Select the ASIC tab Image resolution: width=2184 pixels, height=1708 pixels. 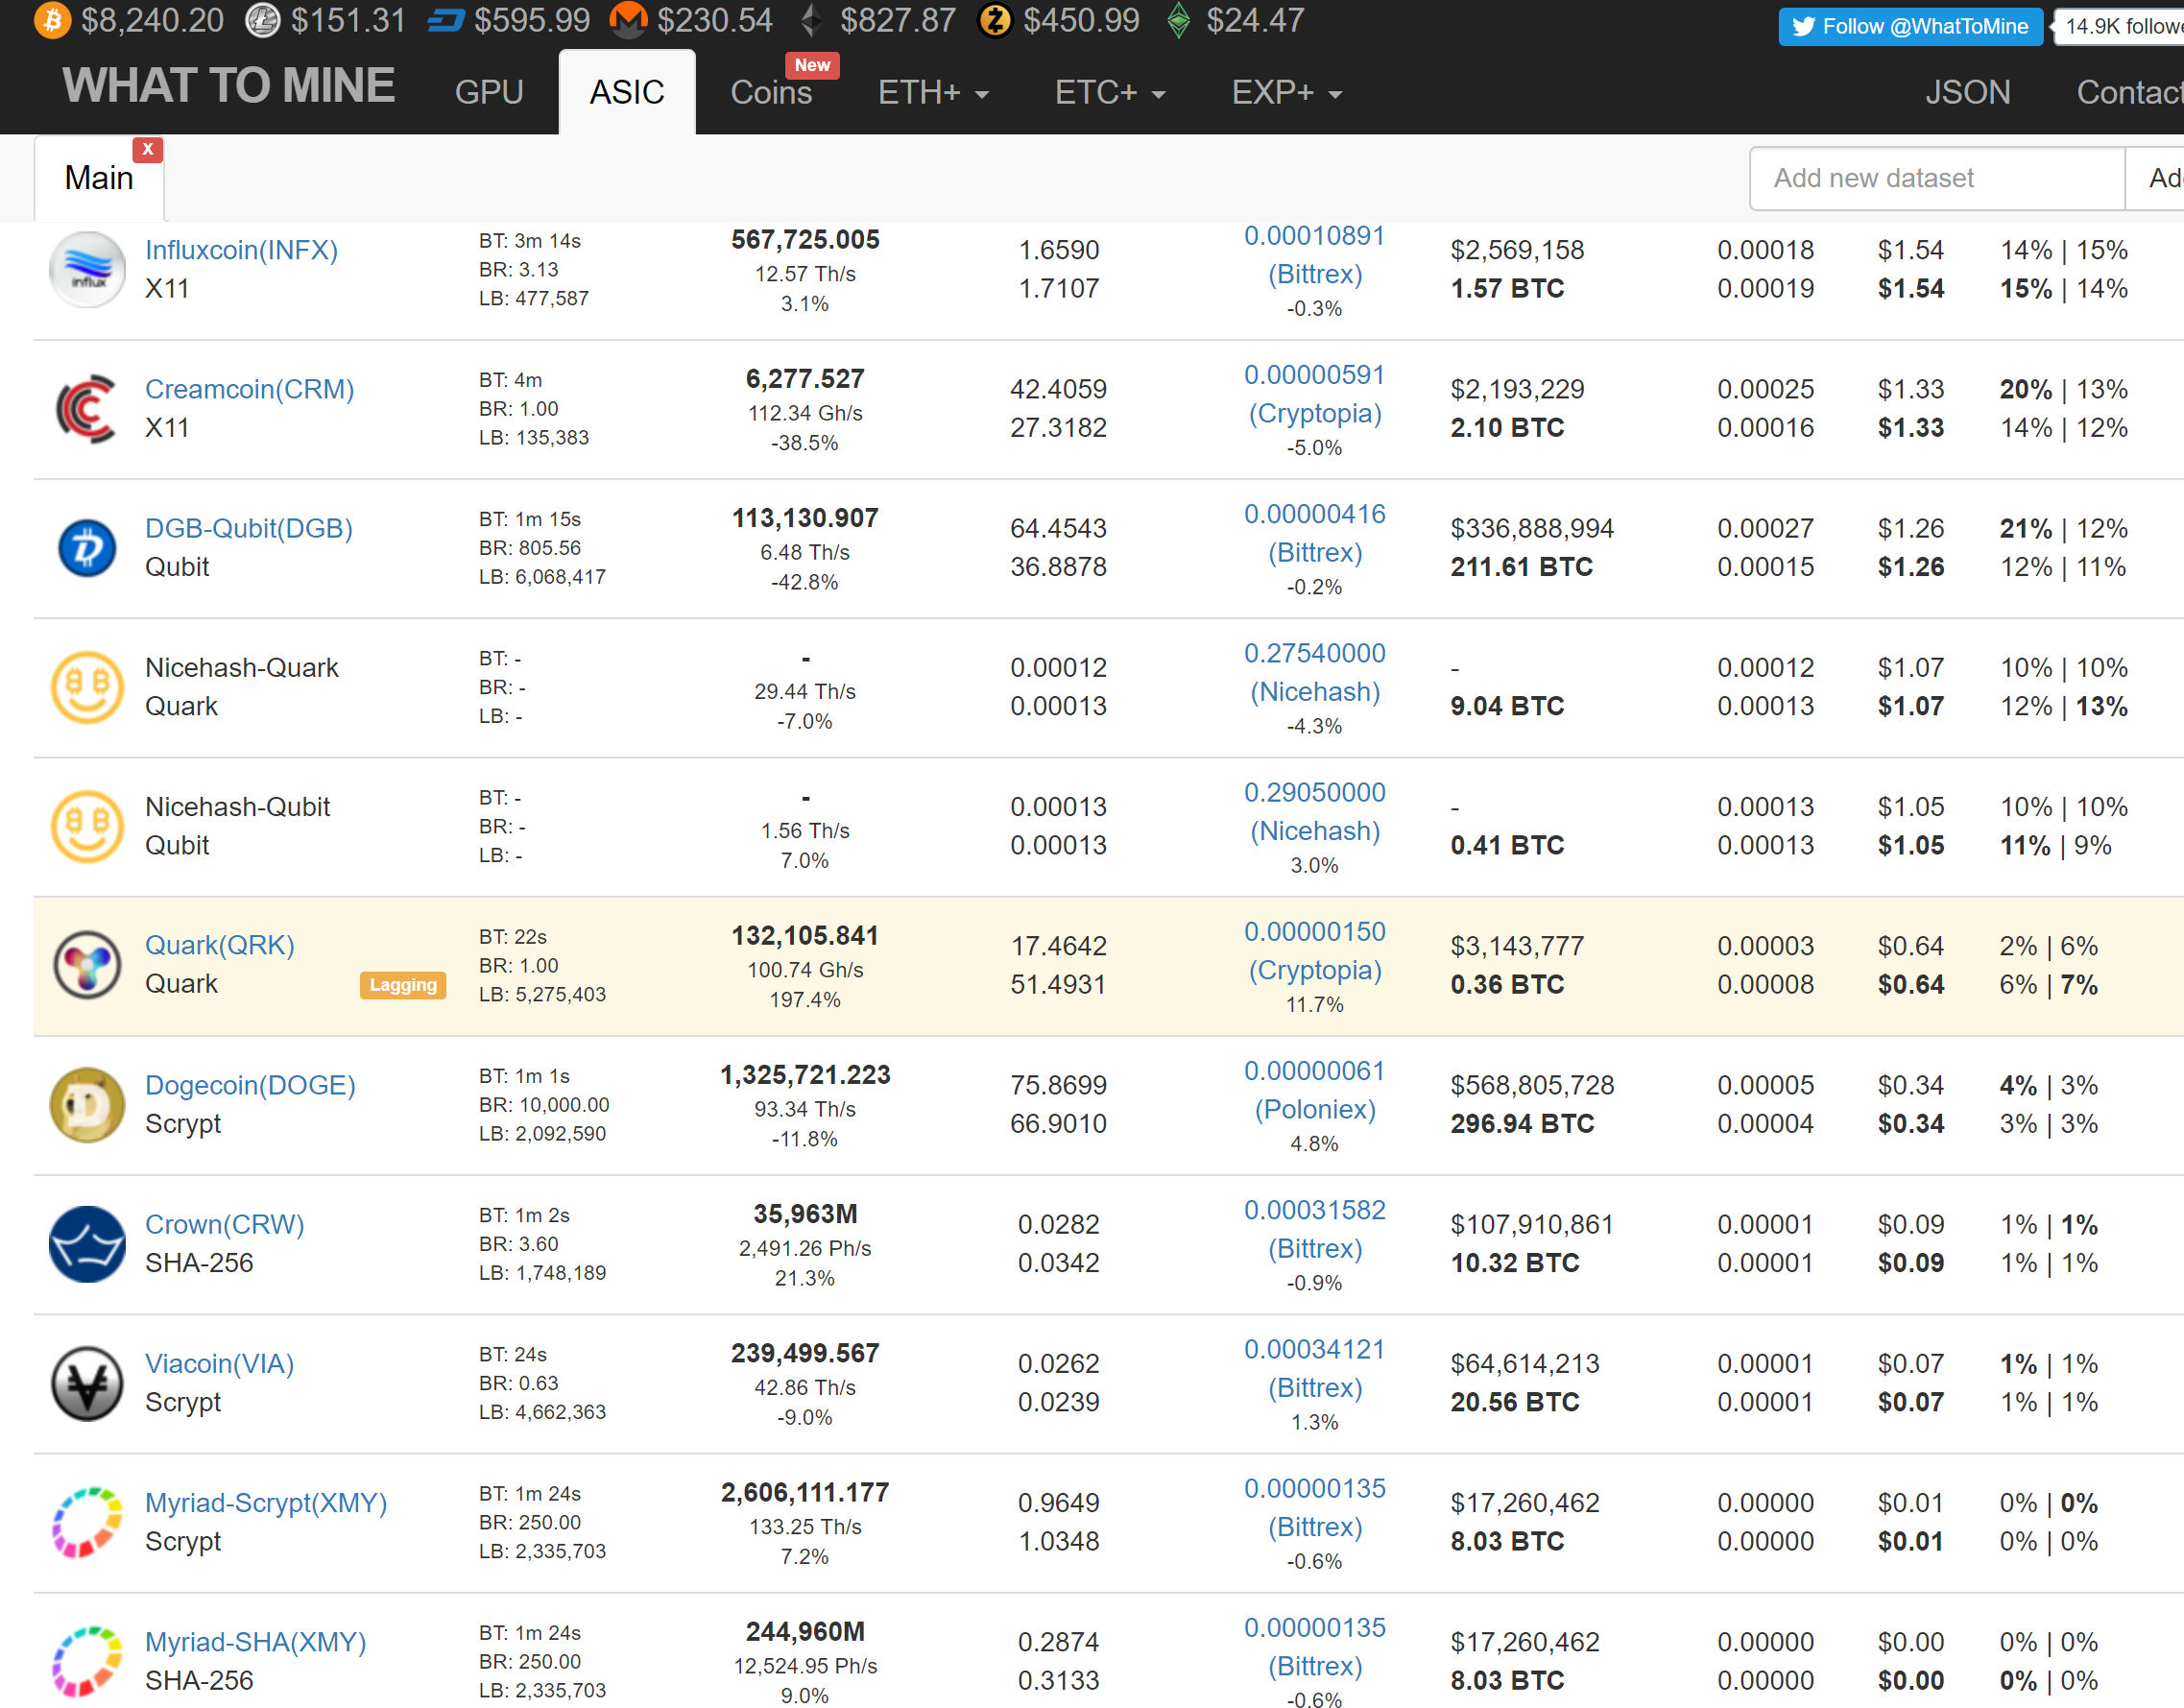coord(627,92)
